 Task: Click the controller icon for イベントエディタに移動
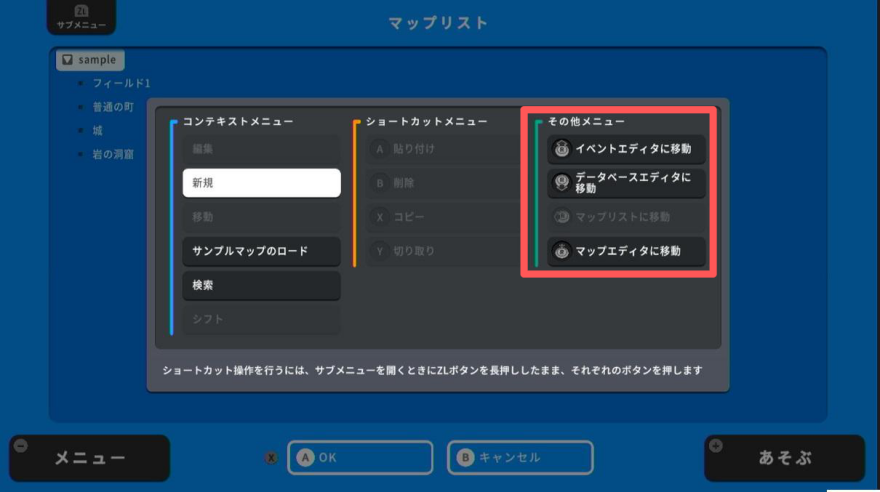click(x=561, y=149)
